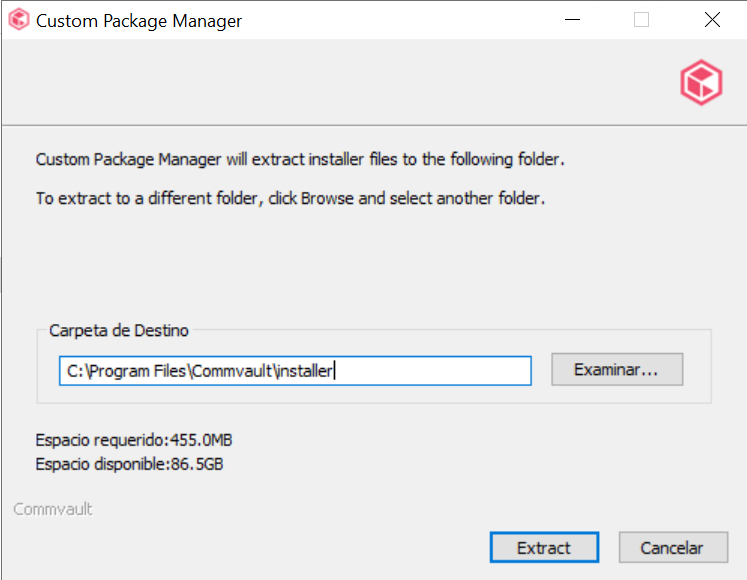Click the Custom Package Manager title text
Screen dimensions: 747x580
(139, 21)
